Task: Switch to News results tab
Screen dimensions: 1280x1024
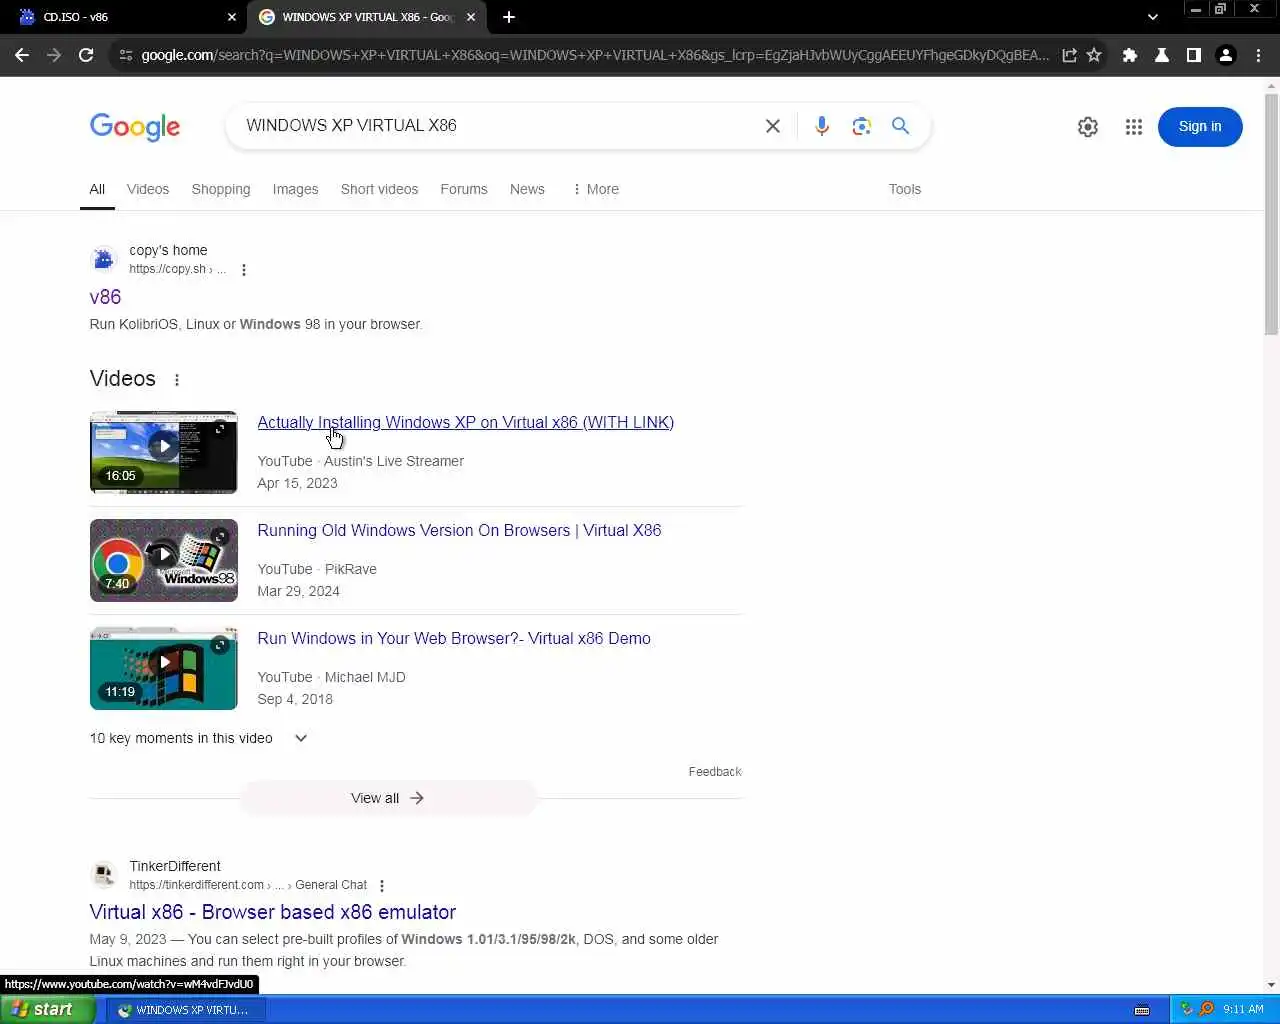Action: (527, 189)
